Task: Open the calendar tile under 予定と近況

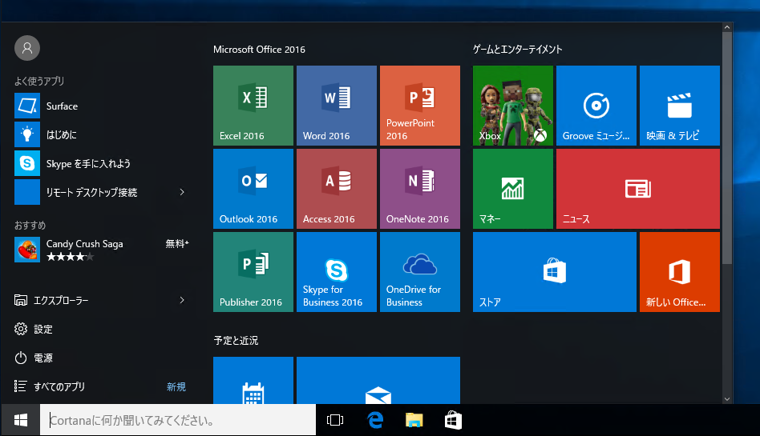Action: (253, 380)
